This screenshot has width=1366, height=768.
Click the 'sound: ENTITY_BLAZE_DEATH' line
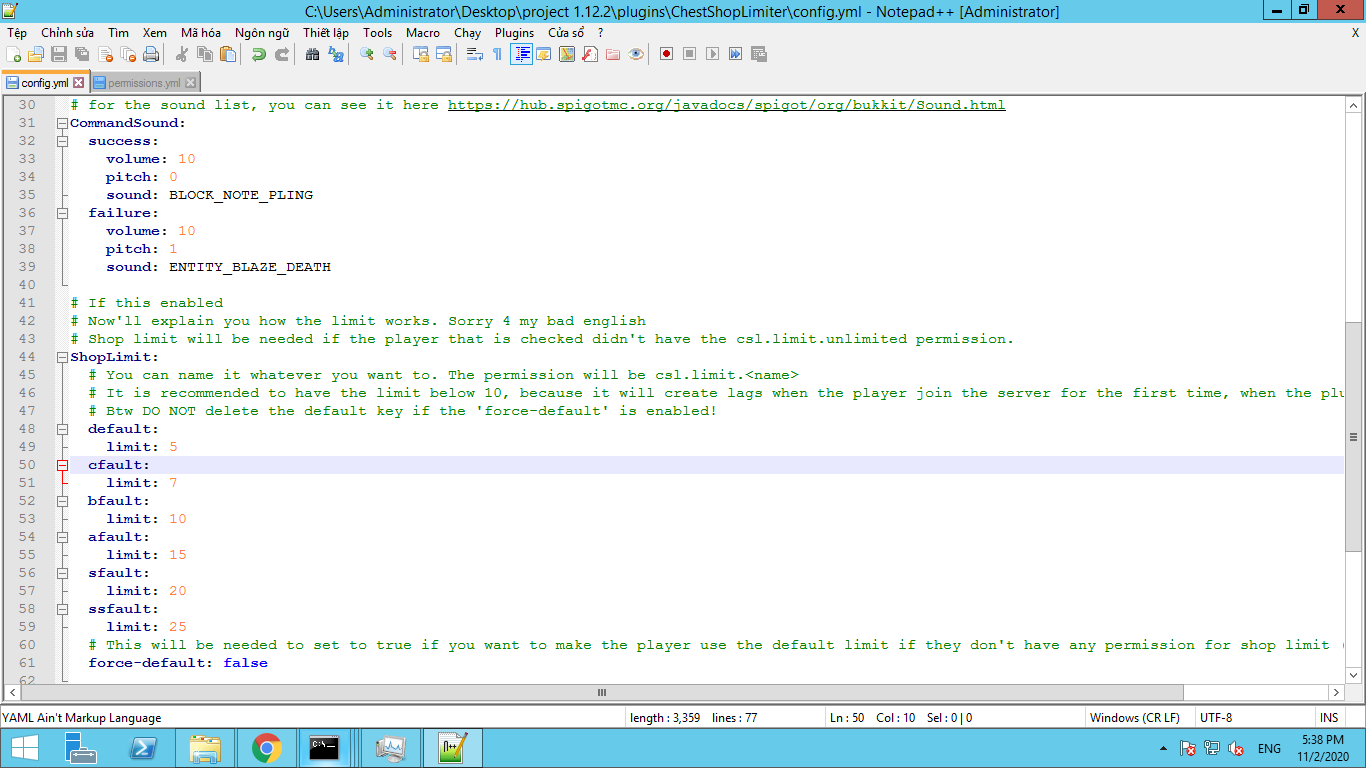218,267
